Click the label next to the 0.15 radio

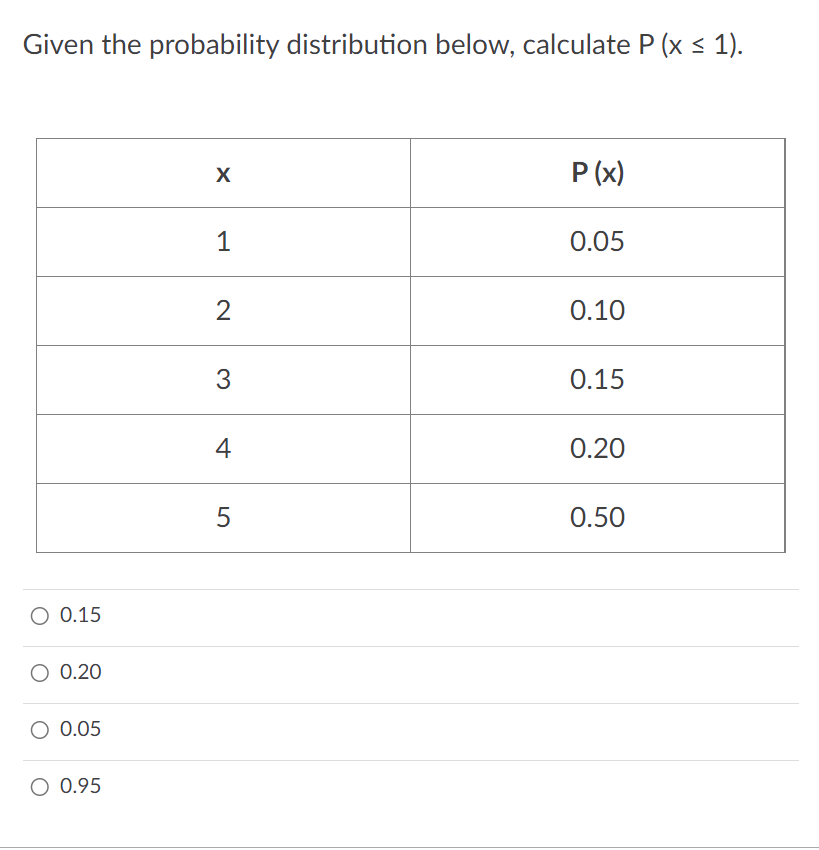79,616
